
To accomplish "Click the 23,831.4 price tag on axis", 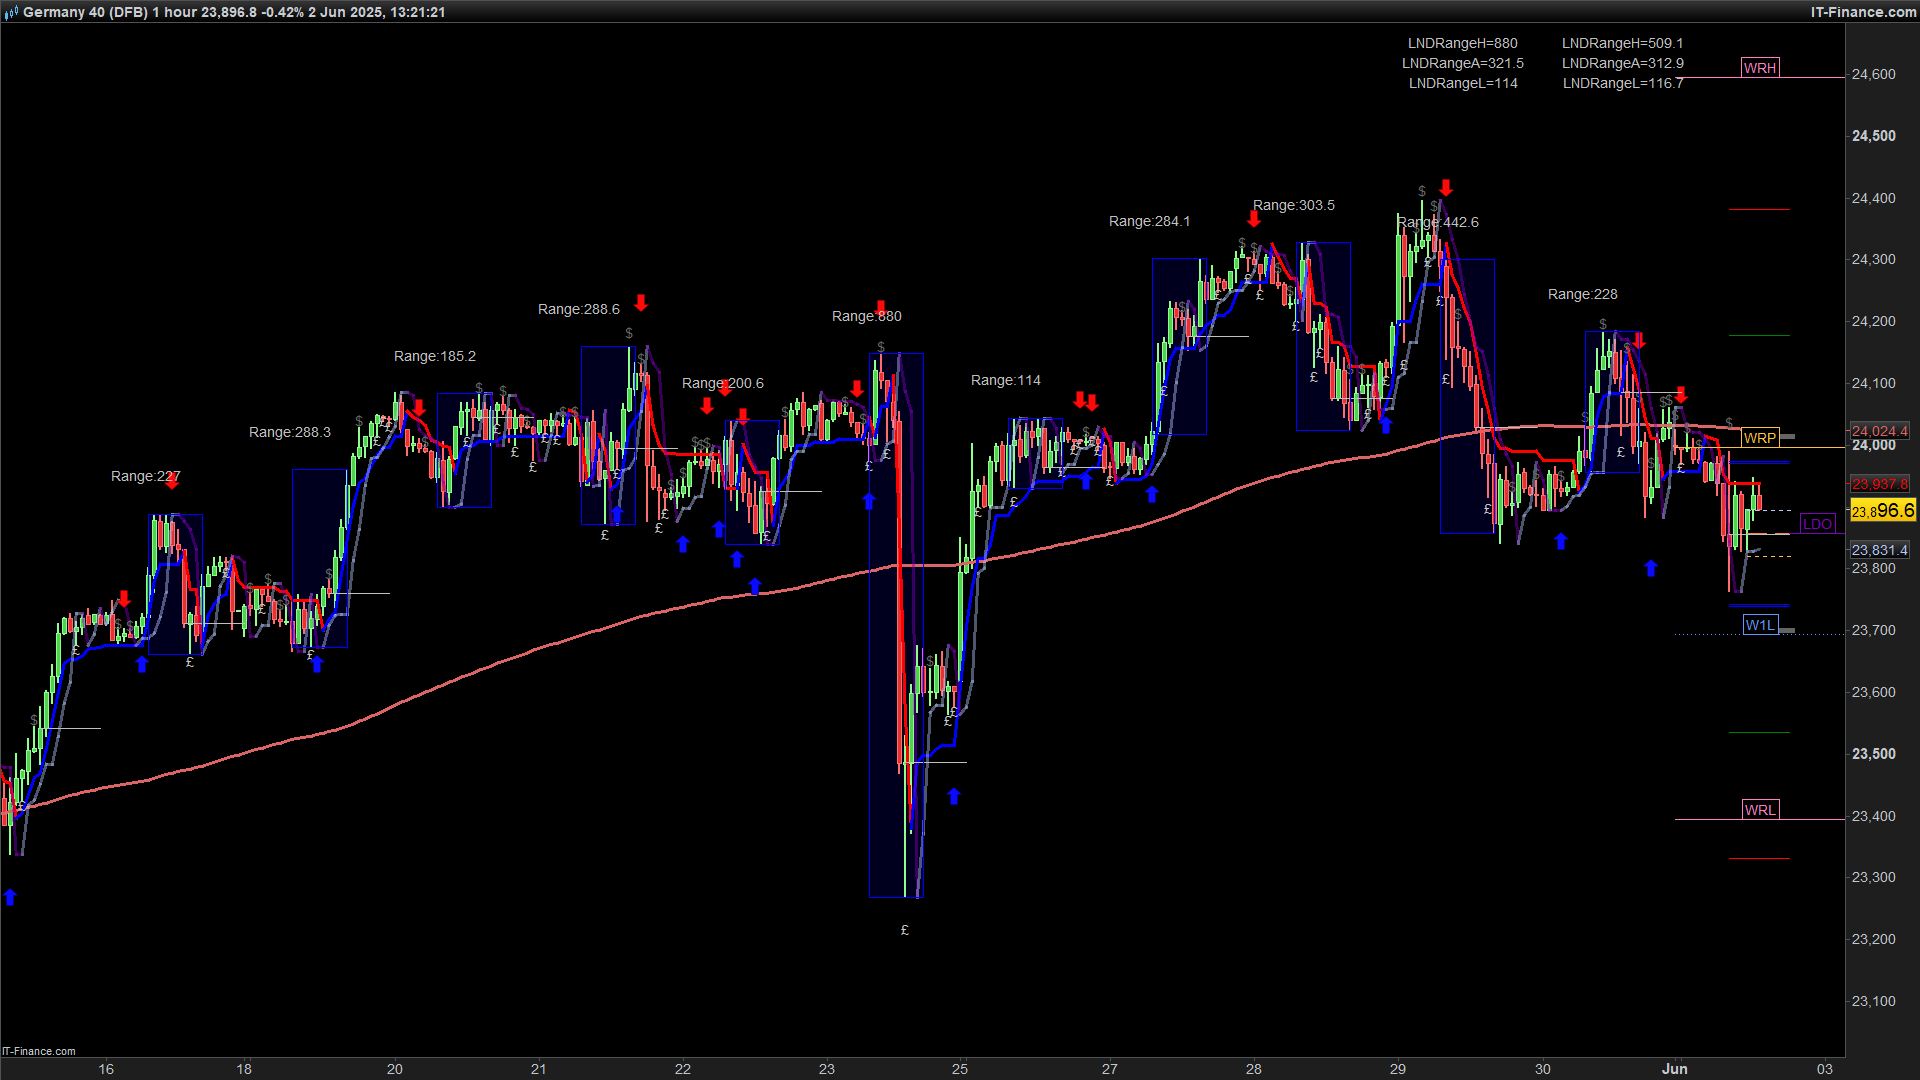I will point(1879,550).
